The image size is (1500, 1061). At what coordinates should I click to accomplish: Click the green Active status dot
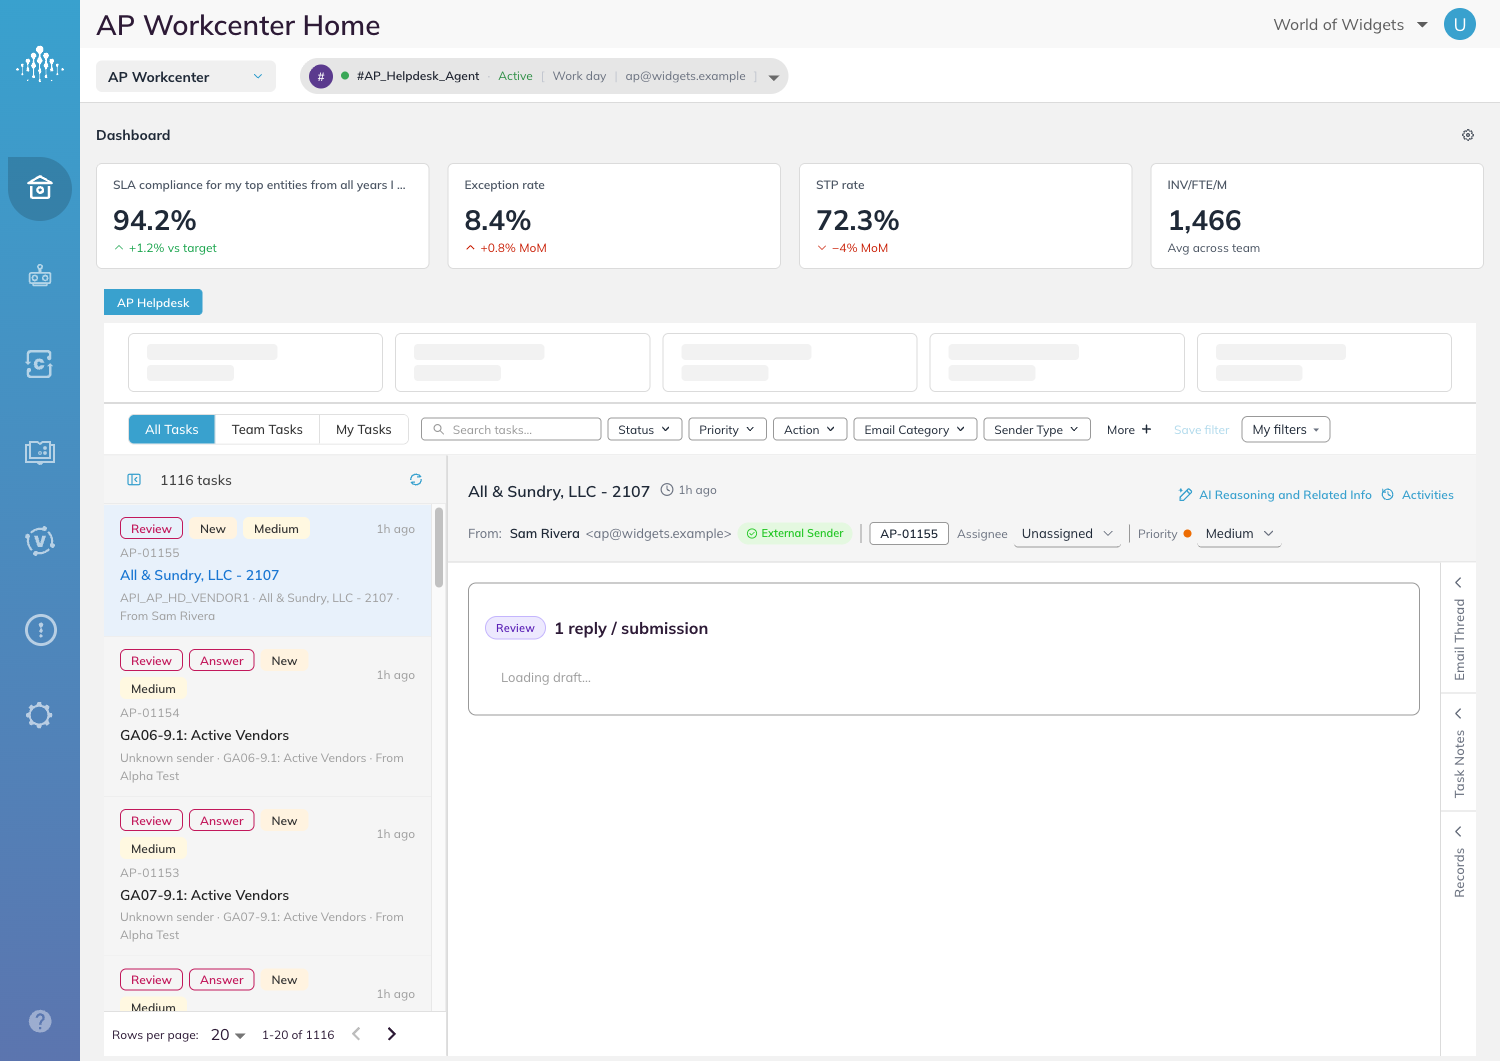pyautogui.click(x=345, y=76)
